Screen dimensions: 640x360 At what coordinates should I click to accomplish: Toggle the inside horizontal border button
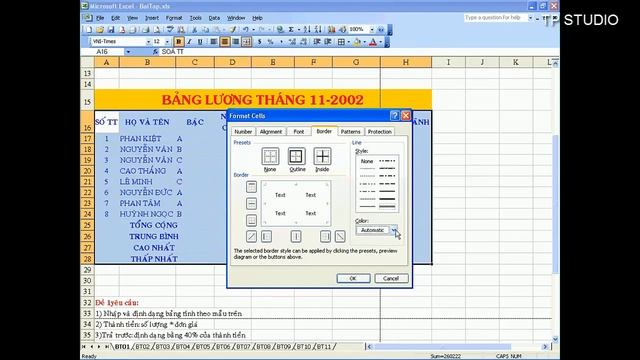(251, 203)
